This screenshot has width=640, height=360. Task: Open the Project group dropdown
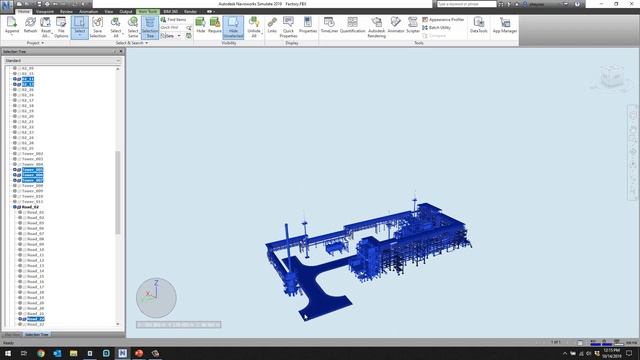[x=35, y=43]
